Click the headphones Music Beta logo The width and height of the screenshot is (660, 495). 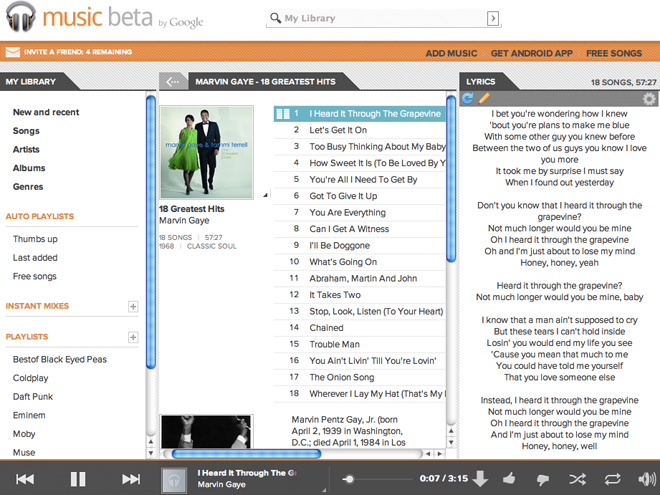[21, 16]
